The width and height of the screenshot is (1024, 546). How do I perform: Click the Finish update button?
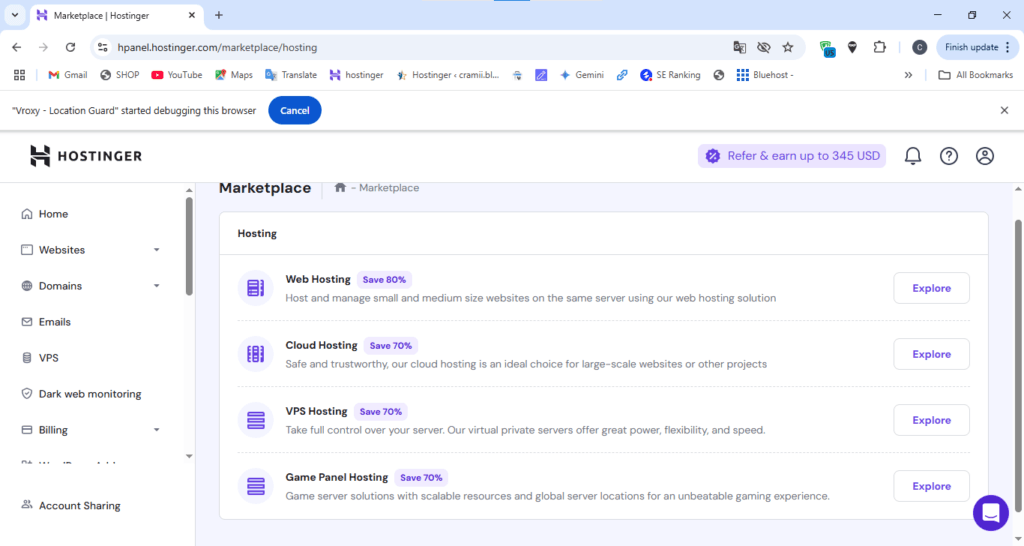[x=977, y=47]
